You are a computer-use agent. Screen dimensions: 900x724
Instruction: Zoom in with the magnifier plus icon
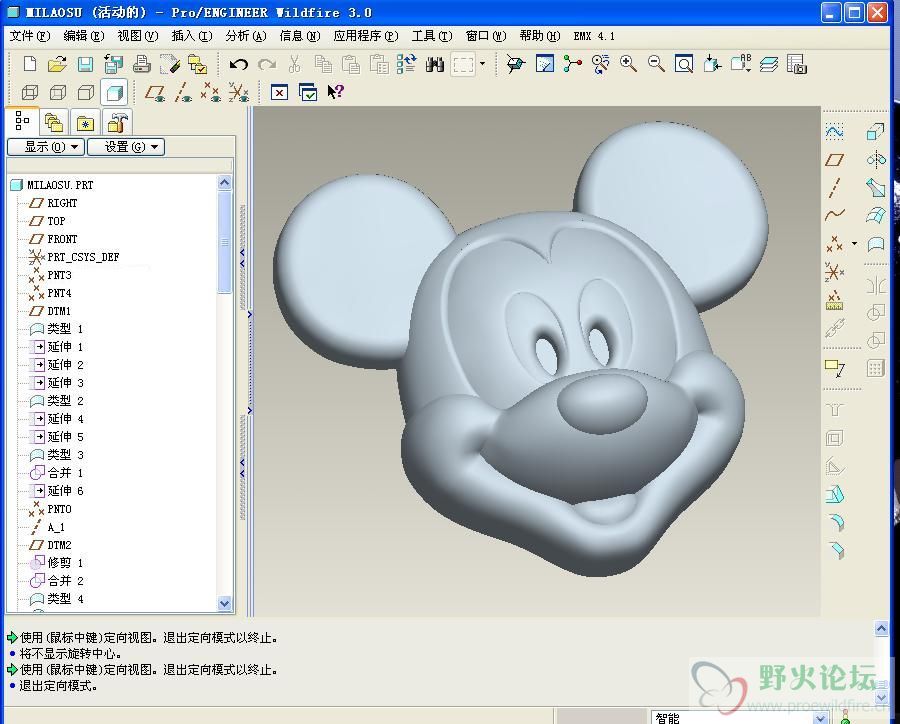click(629, 64)
